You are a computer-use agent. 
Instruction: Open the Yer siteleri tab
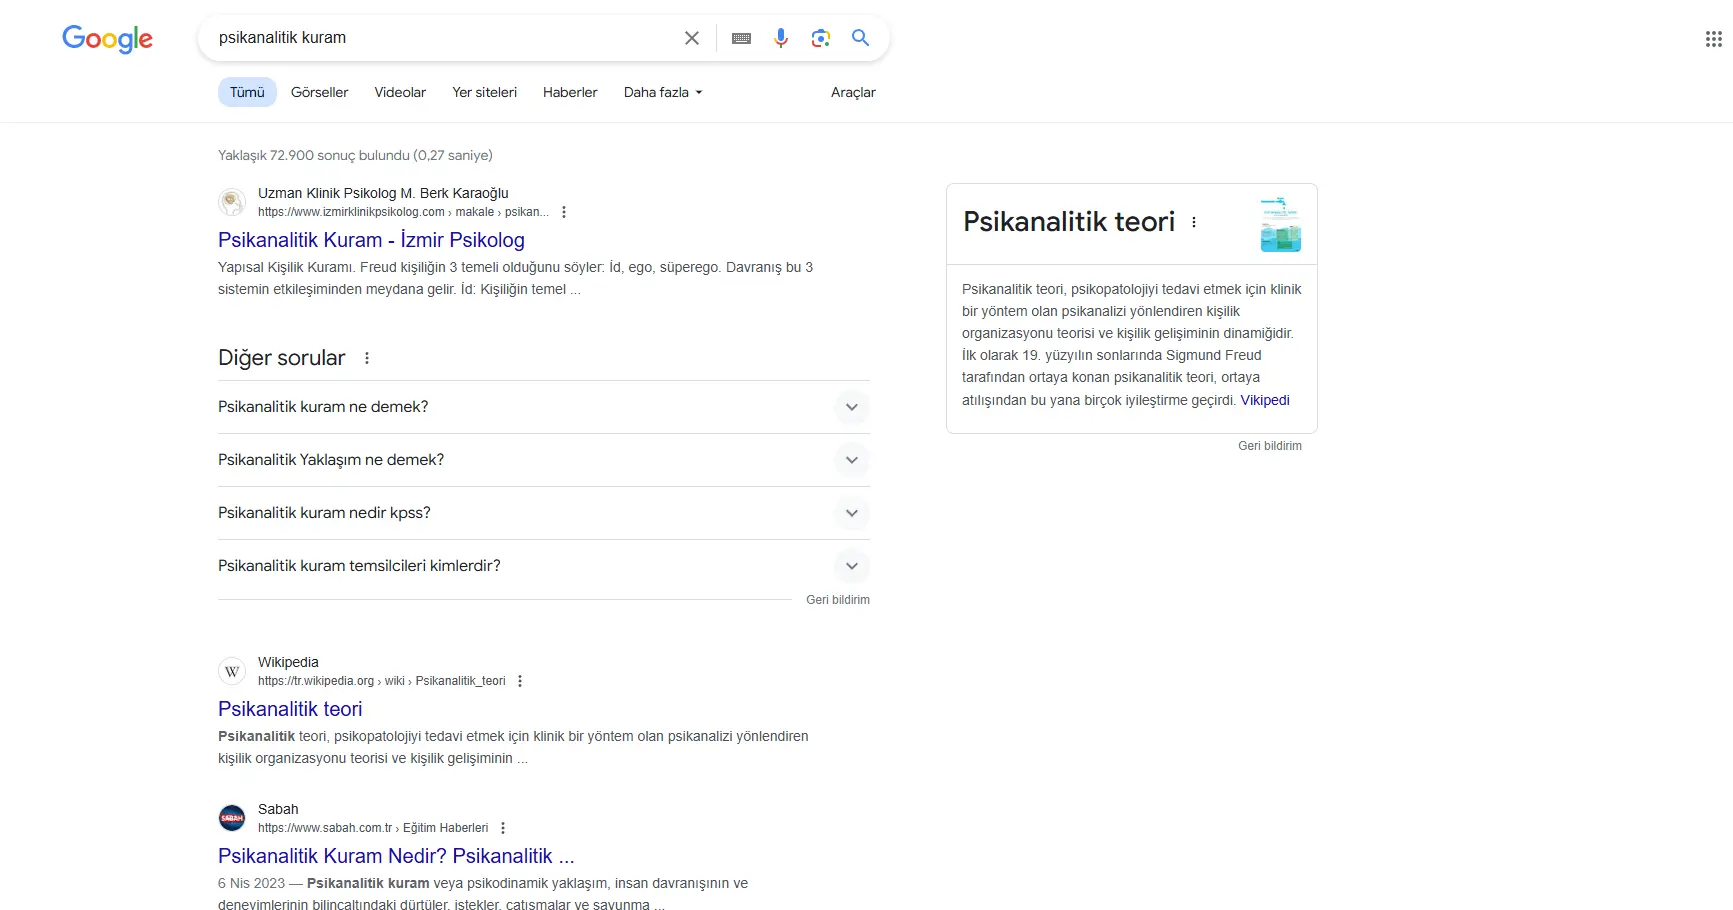485,92
